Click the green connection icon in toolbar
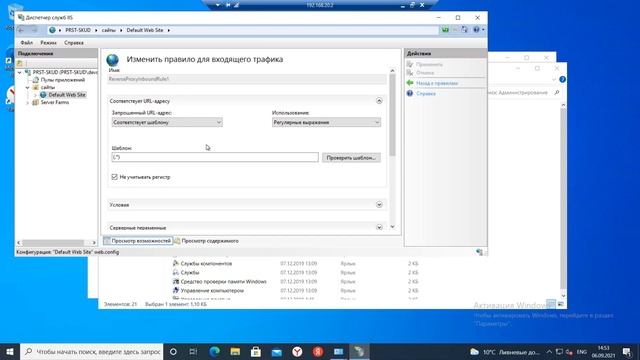 pos(445,29)
